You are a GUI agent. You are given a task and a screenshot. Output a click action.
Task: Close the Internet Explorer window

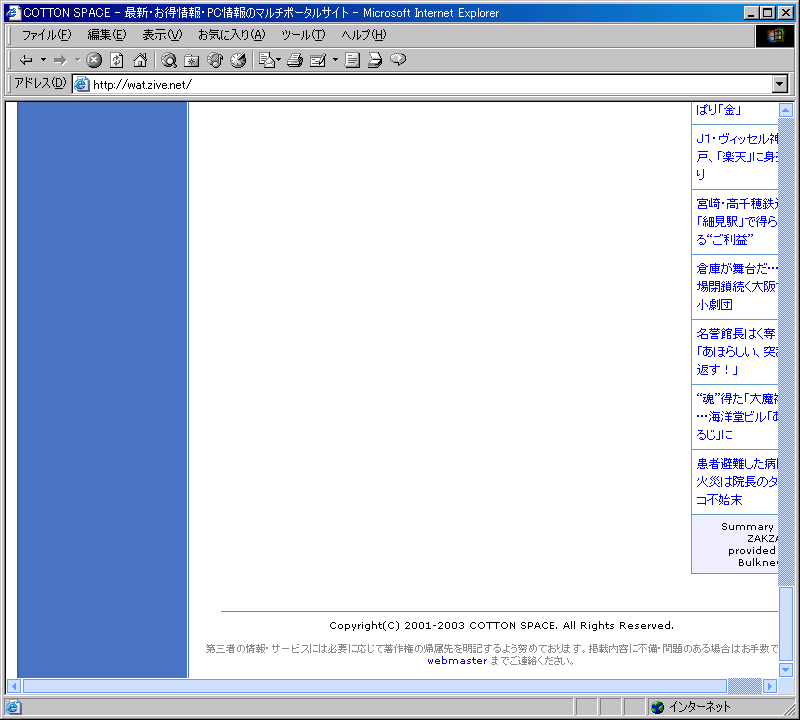(x=786, y=13)
